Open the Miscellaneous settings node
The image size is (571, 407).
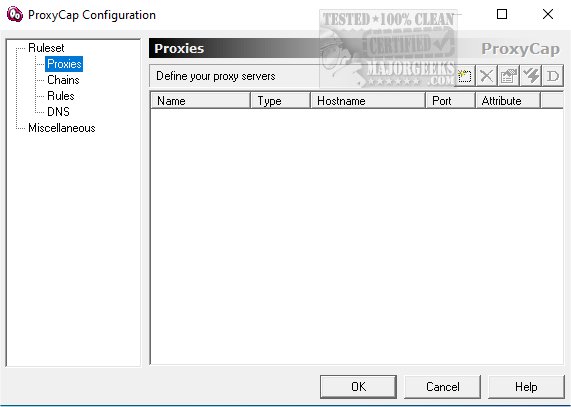62,128
